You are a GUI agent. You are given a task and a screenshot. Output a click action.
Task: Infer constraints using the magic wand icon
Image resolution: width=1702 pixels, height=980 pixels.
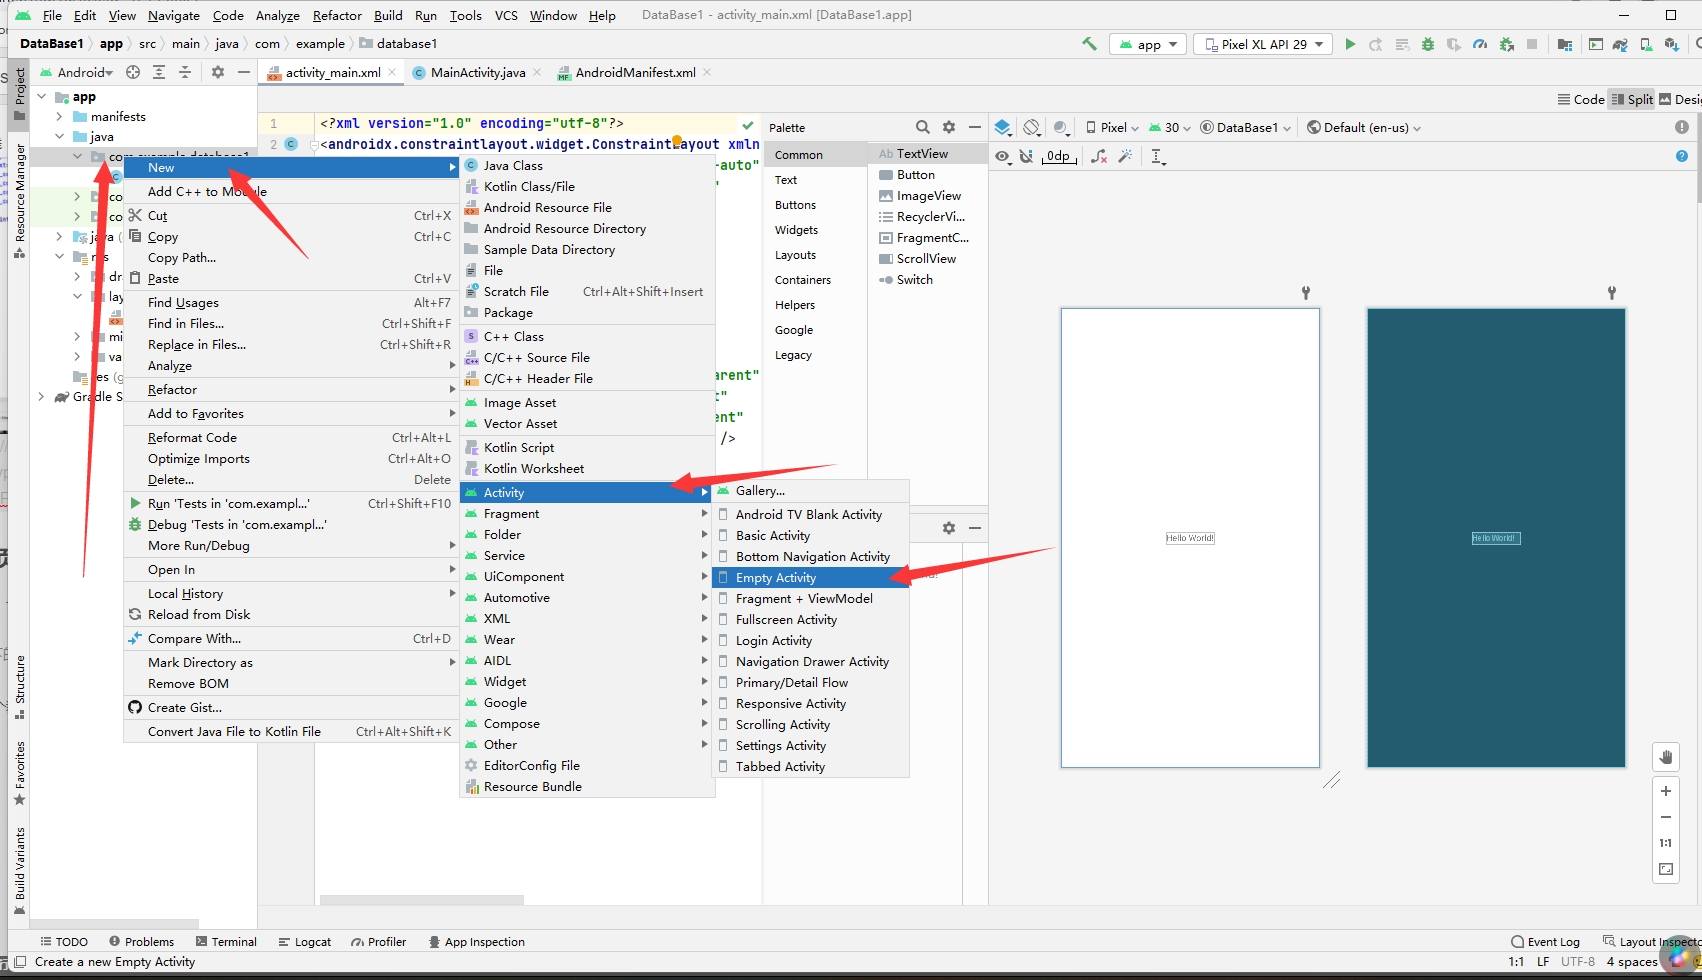pyautogui.click(x=1126, y=156)
